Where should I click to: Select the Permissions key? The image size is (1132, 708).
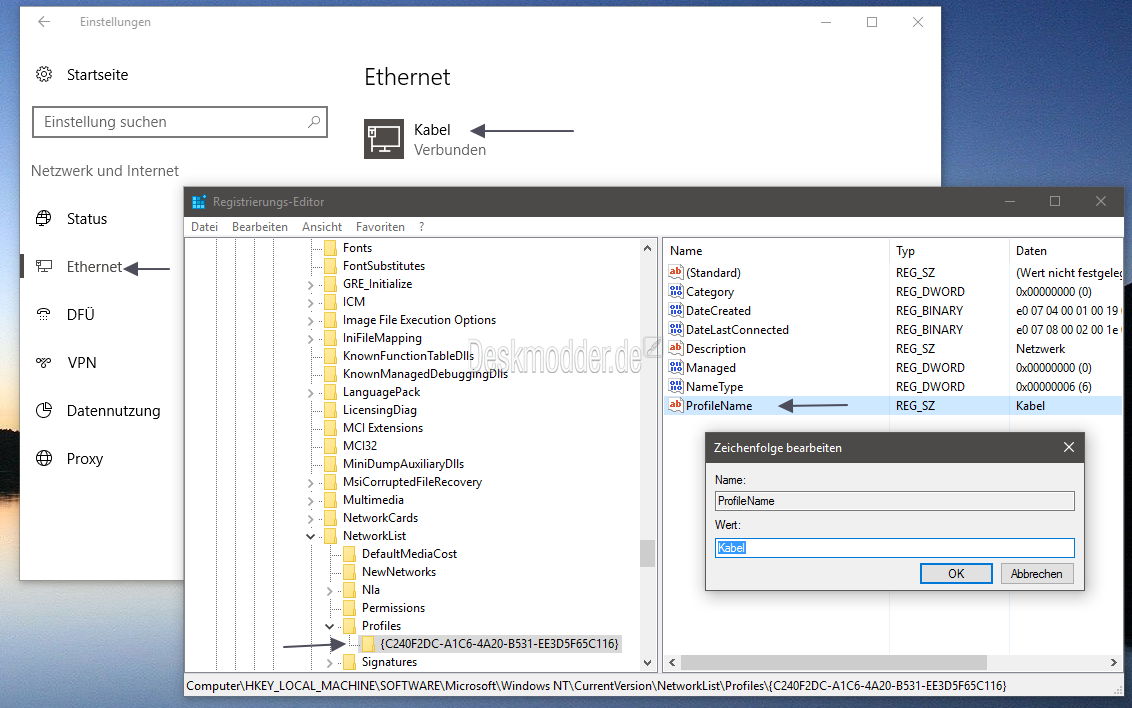[393, 608]
